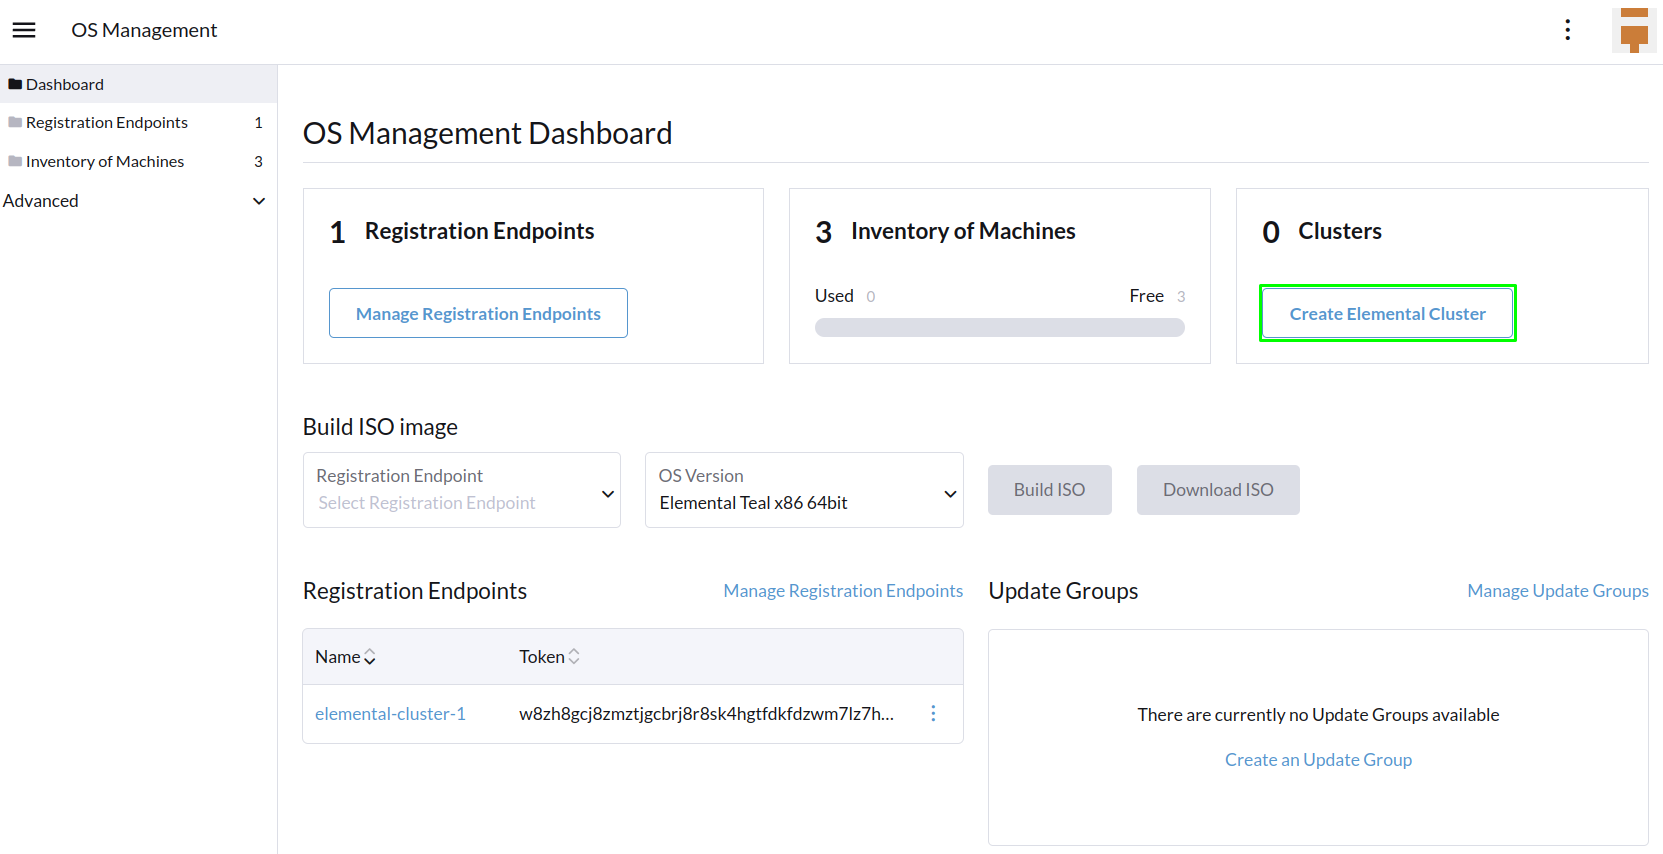
Task: Click the Clusters card title
Action: coord(1340,231)
